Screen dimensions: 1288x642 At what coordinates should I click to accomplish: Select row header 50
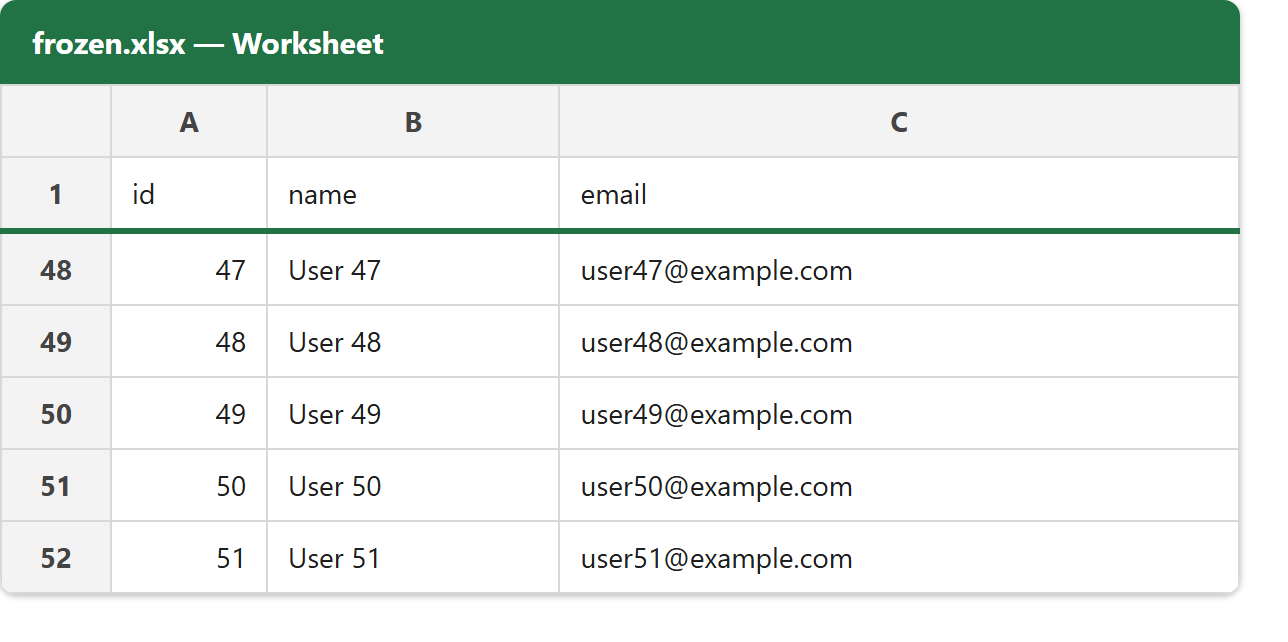(56, 413)
